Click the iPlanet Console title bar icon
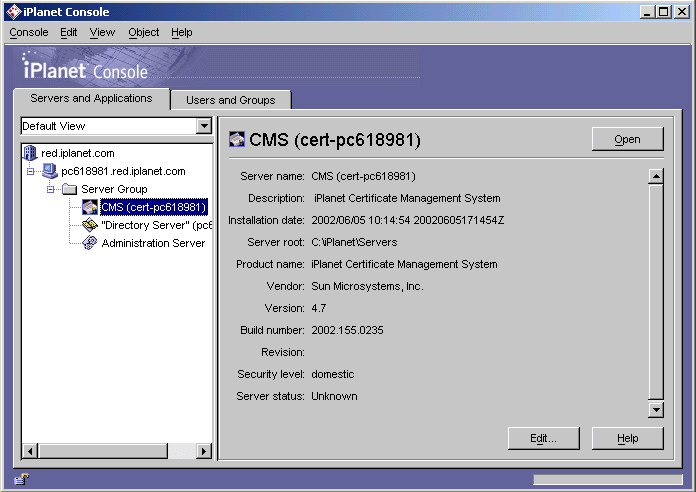 pyautogui.click(x=14, y=12)
